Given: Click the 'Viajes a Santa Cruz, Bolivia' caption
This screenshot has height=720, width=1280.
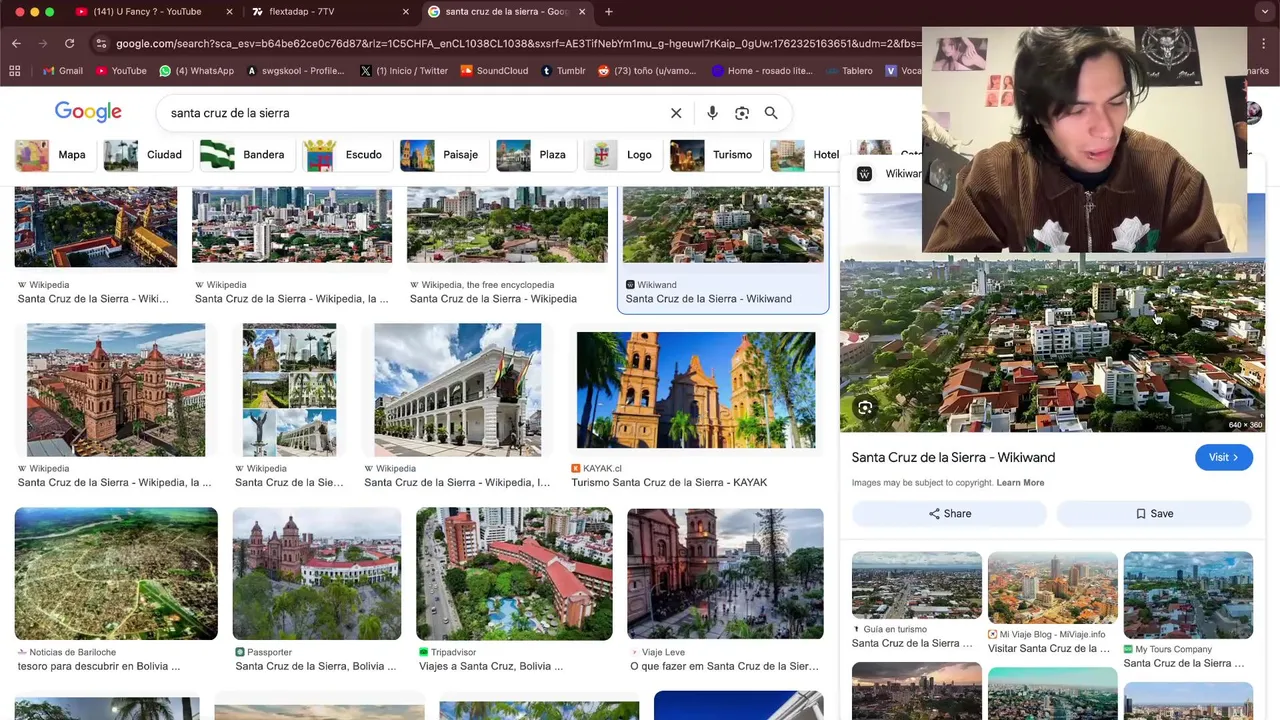Looking at the screenshot, I should point(491,666).
